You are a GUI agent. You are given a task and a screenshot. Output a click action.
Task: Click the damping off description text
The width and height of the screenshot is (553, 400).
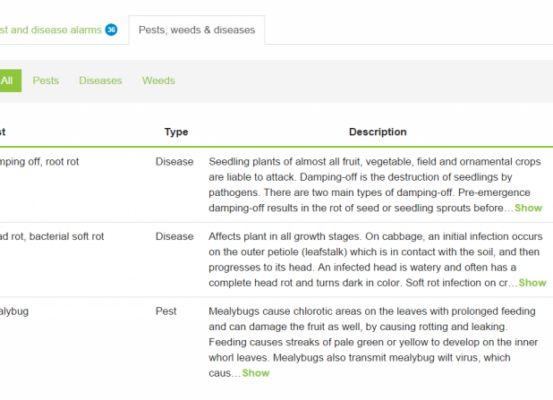tap(375, 184)
